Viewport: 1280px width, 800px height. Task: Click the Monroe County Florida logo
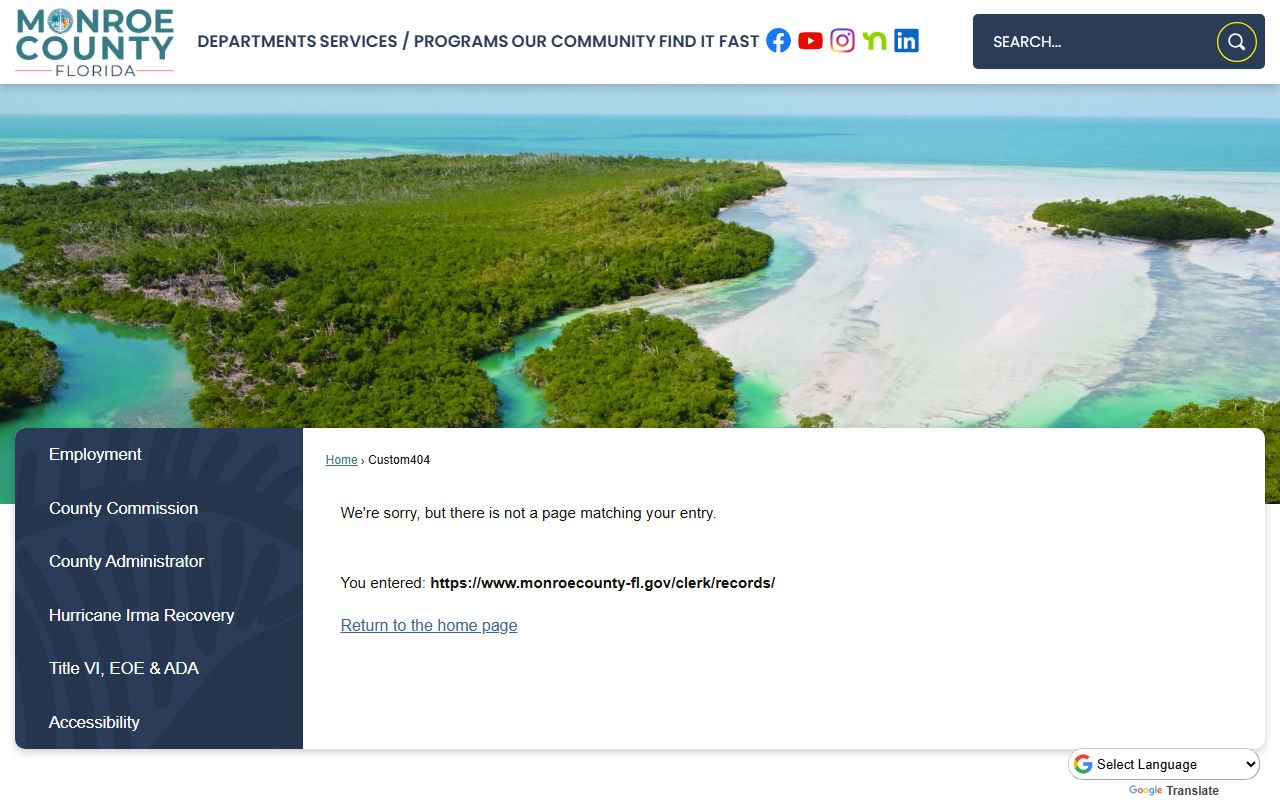95,42
